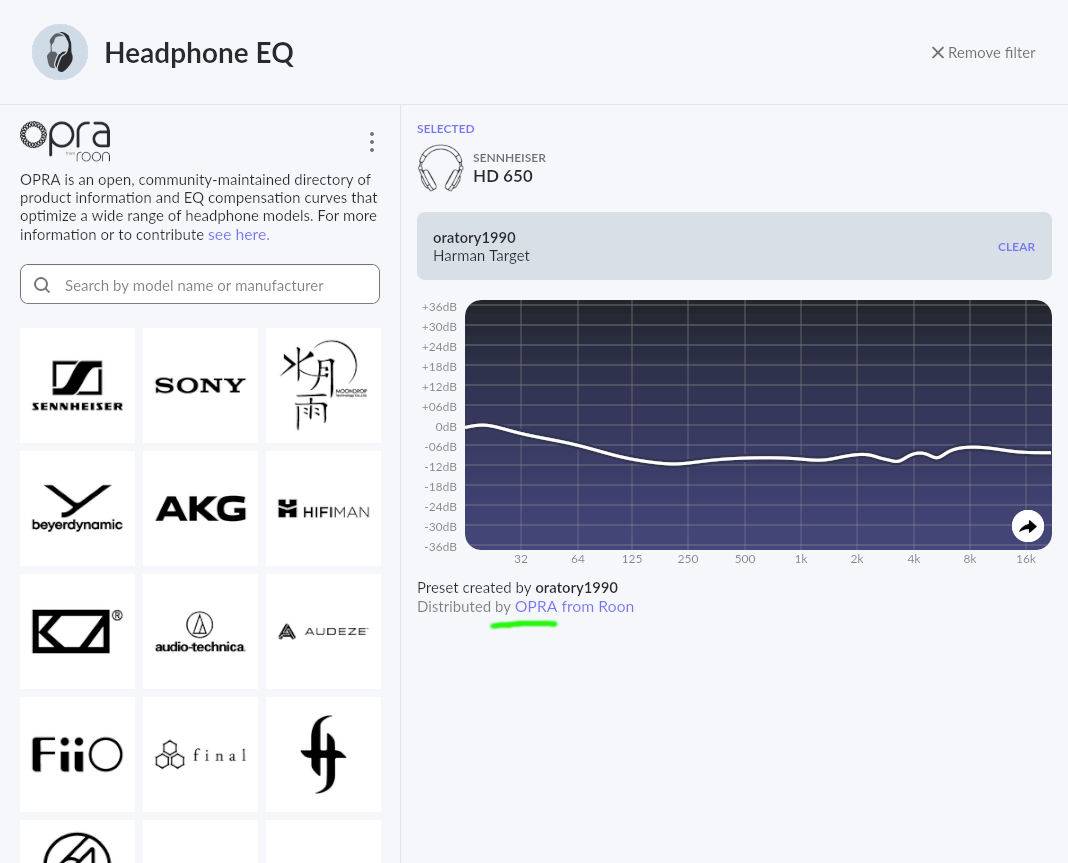The height and width of the screenshot is (863, 1068).
Task: Select the FiiO brand tile
Action: tap(77, 755)
